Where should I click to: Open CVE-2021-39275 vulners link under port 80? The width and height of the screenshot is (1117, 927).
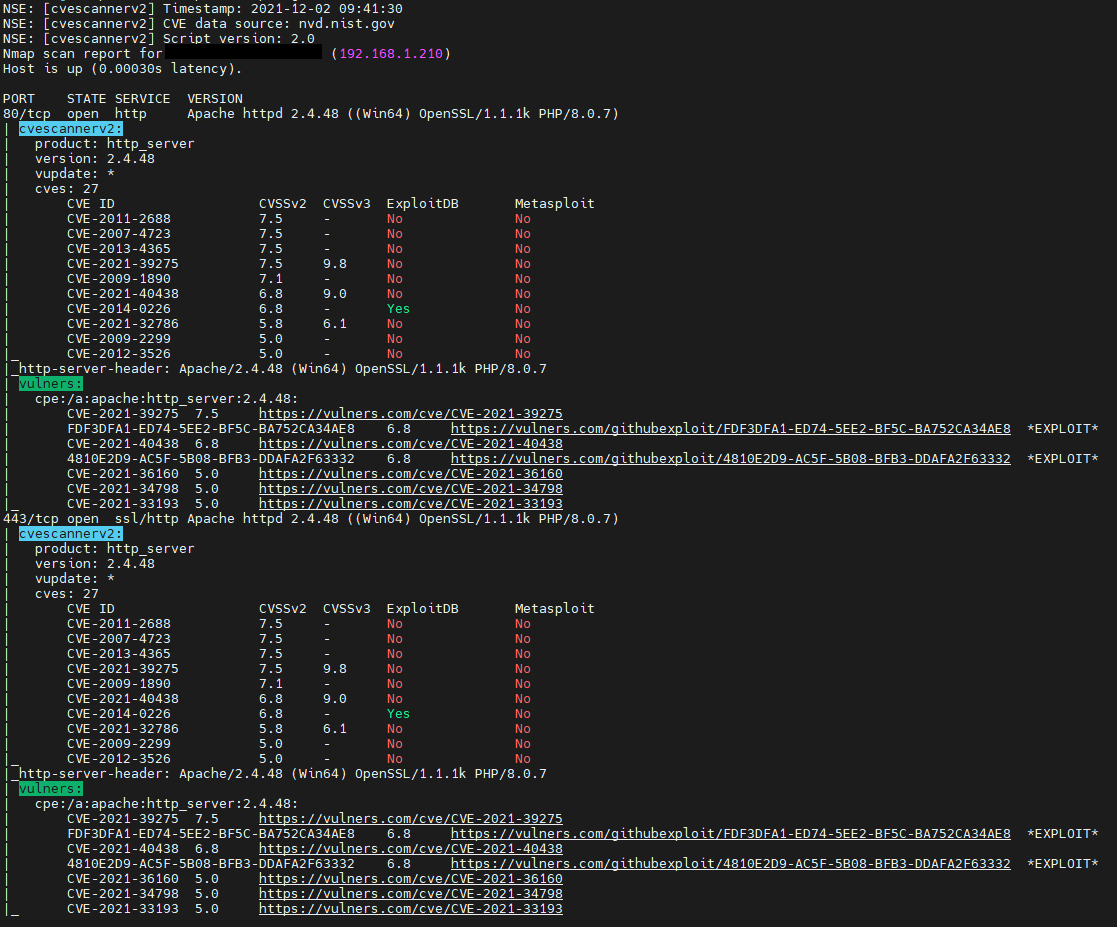tap(410, 414)
